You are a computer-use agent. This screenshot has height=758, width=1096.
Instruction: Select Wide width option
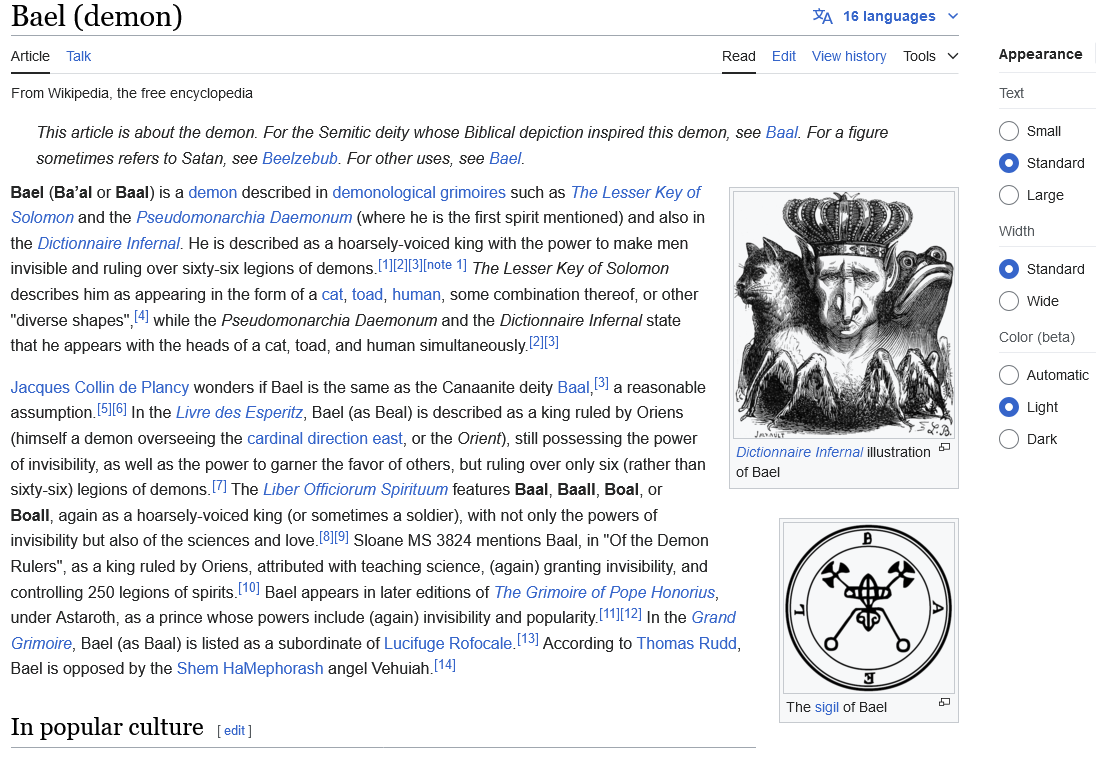tap(1009, 301)
